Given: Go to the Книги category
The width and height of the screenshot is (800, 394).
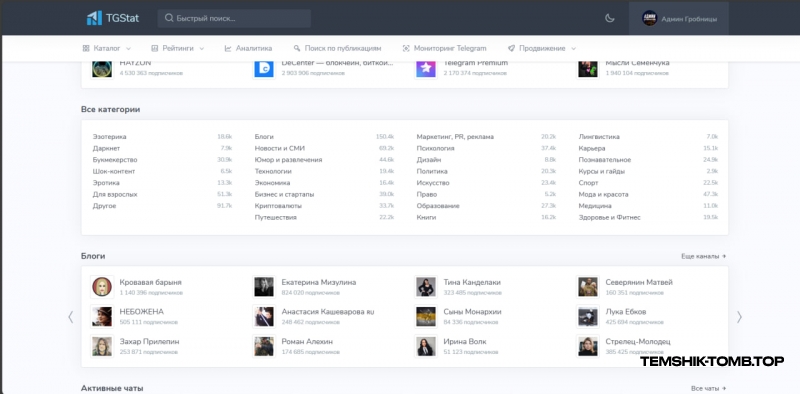Looking at the screenshot, I should (426, 217).
